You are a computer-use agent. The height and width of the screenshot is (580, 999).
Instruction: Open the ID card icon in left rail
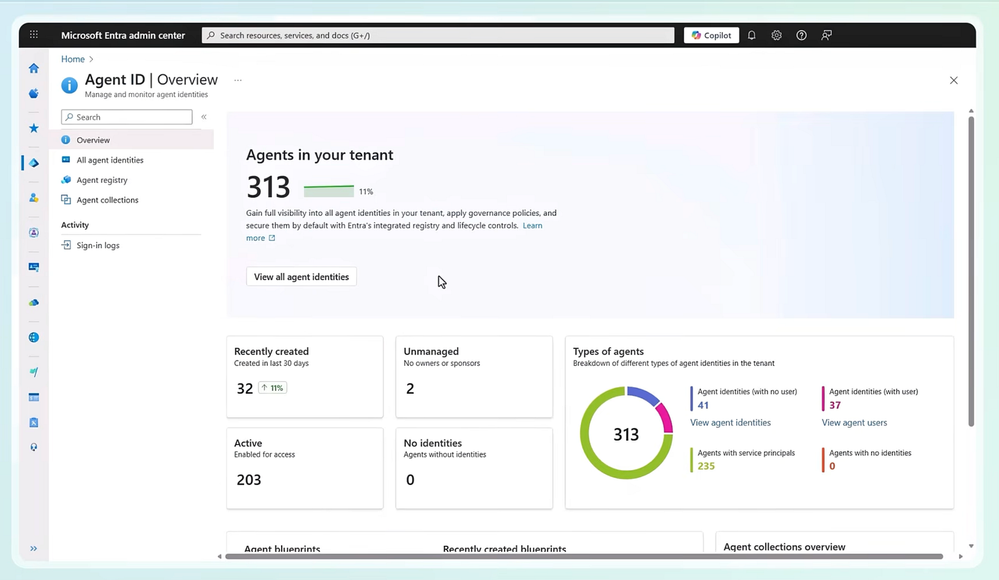click(x=34, y=267)
